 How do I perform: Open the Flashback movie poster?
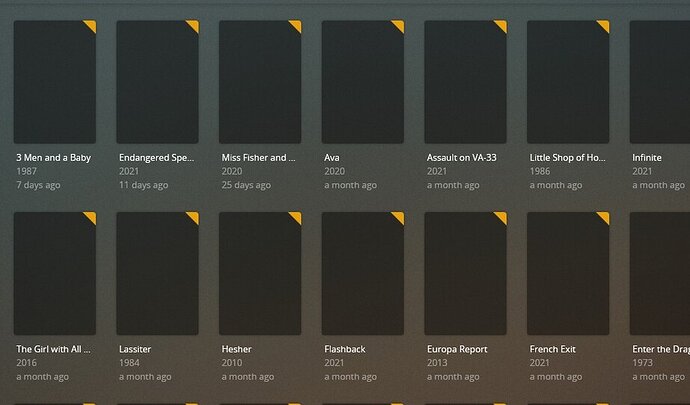click(363, 273)
